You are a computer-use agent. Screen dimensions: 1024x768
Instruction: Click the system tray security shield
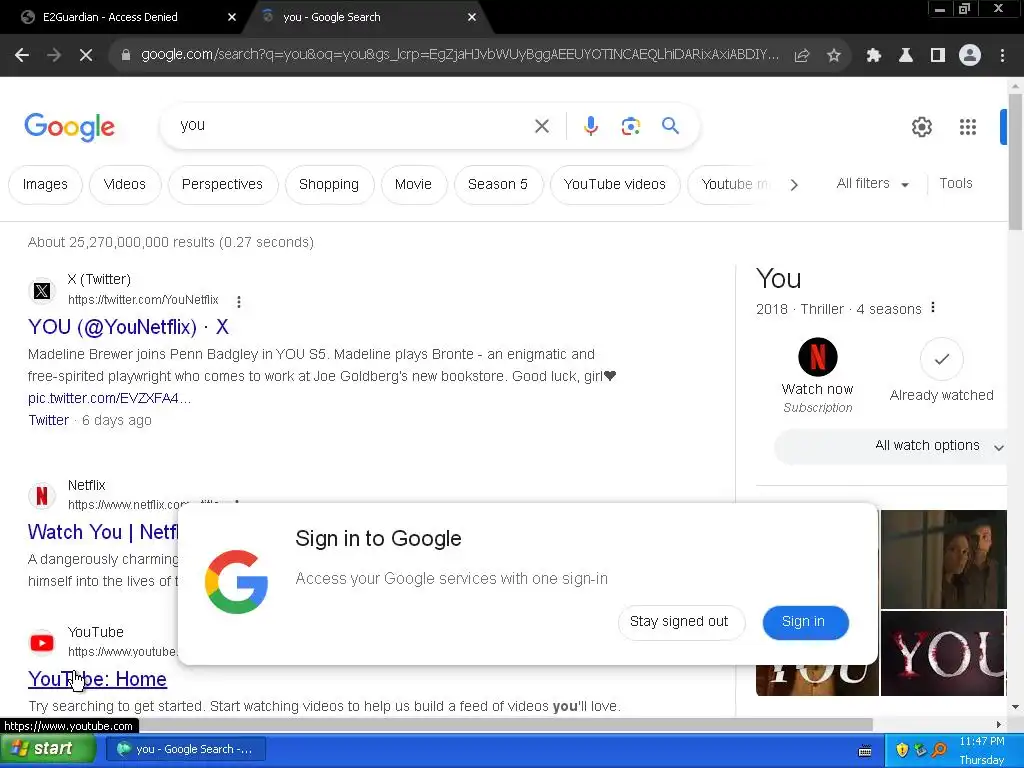[x=903, y=750]
